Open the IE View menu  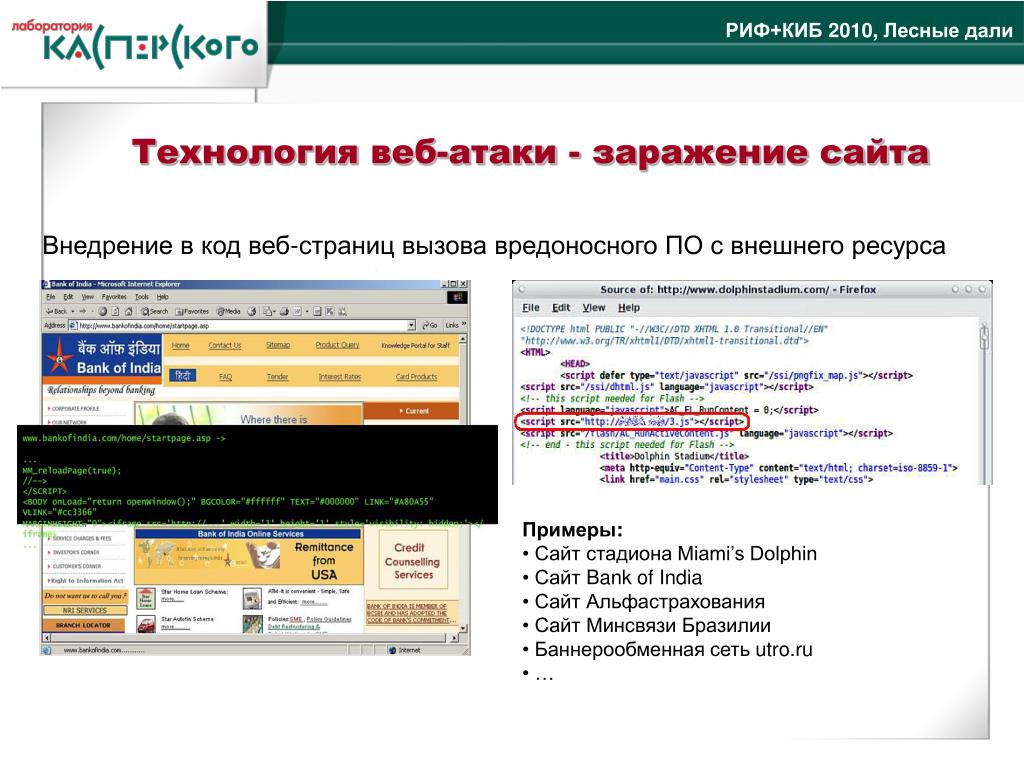pos(88,296)
